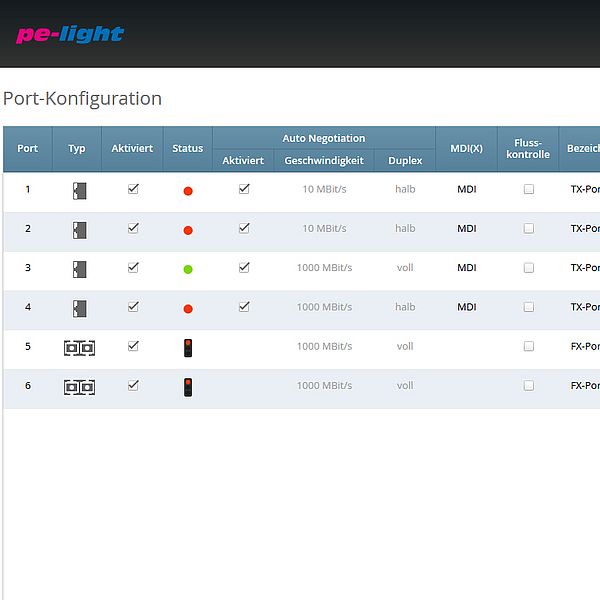Toggle auto negotiation checkbox for port 2
The image size is (600, 600).
(x=244, y=228)
